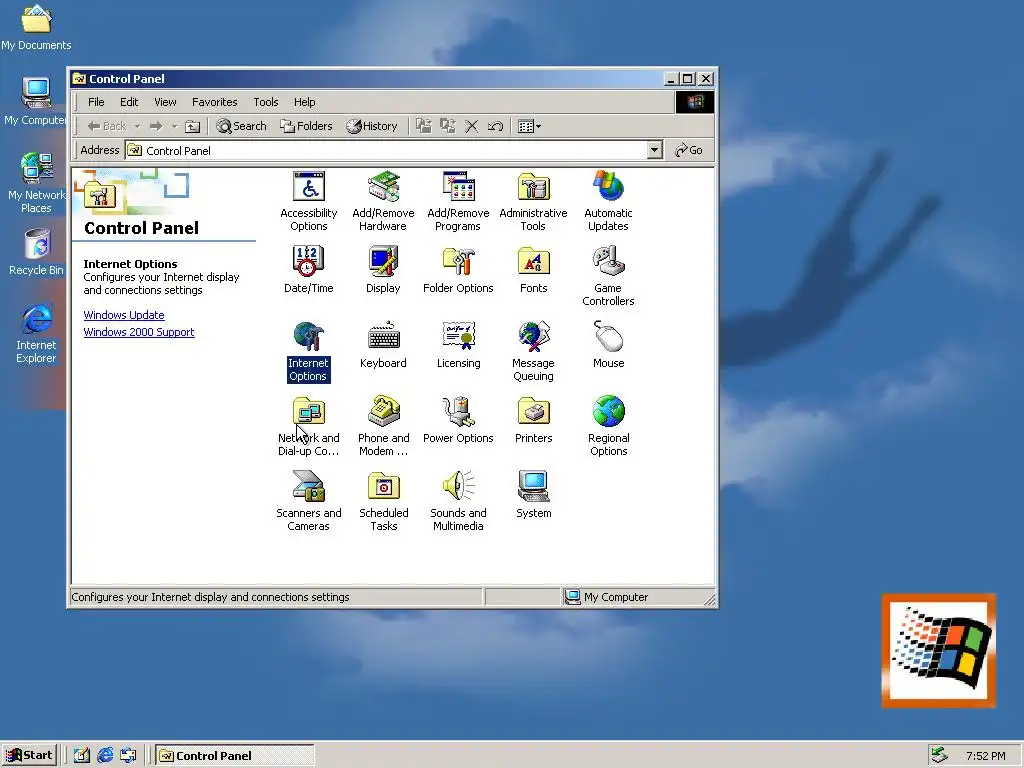Click the Up folder toolbar icon

[x=192, y=126]
